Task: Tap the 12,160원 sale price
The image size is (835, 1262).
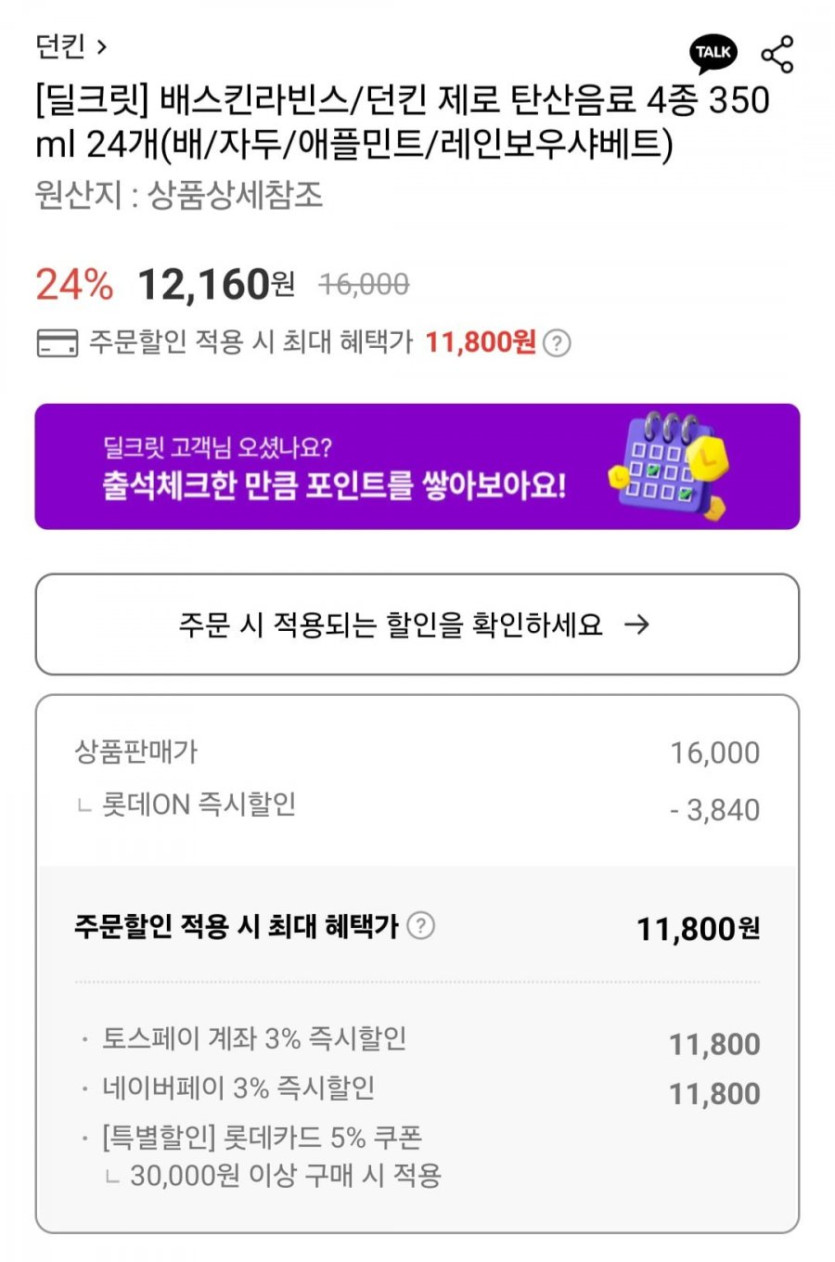Action: coord(215,286)
